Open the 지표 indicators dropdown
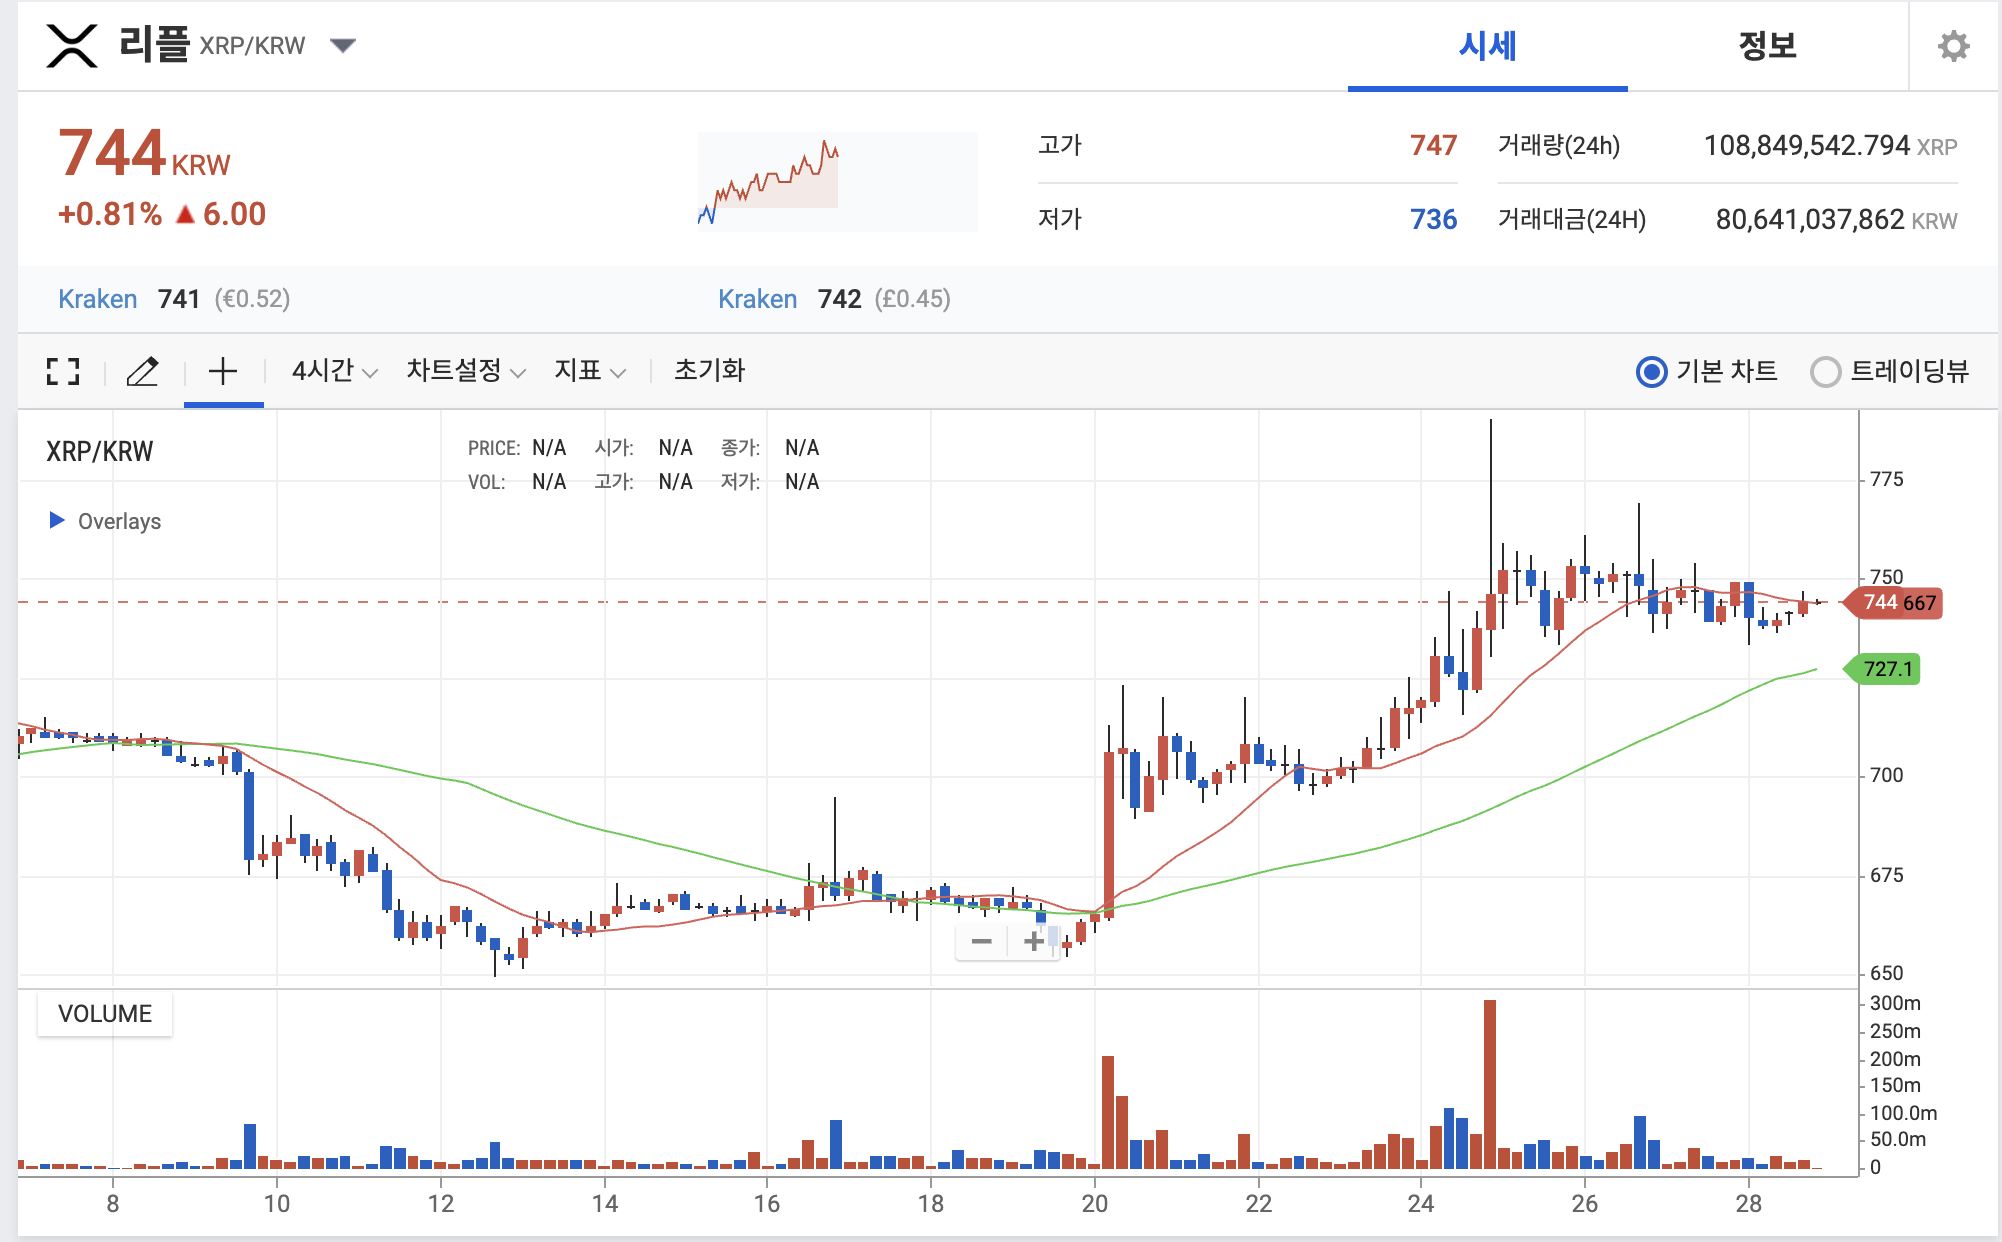The width and height of the screenshot is (2002, 1242). point(590,371)
